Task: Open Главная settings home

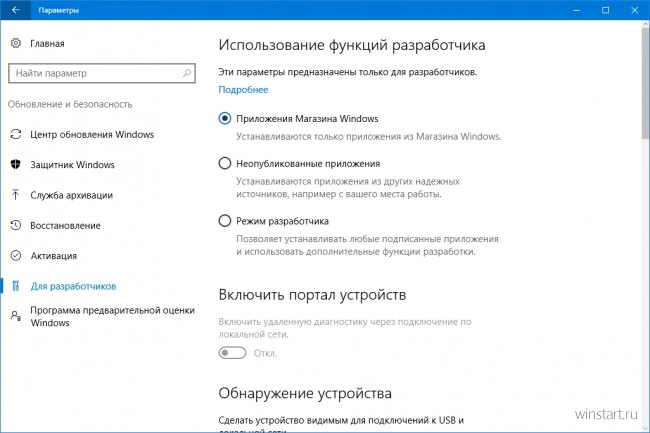Action: click(x=47, y=44)
